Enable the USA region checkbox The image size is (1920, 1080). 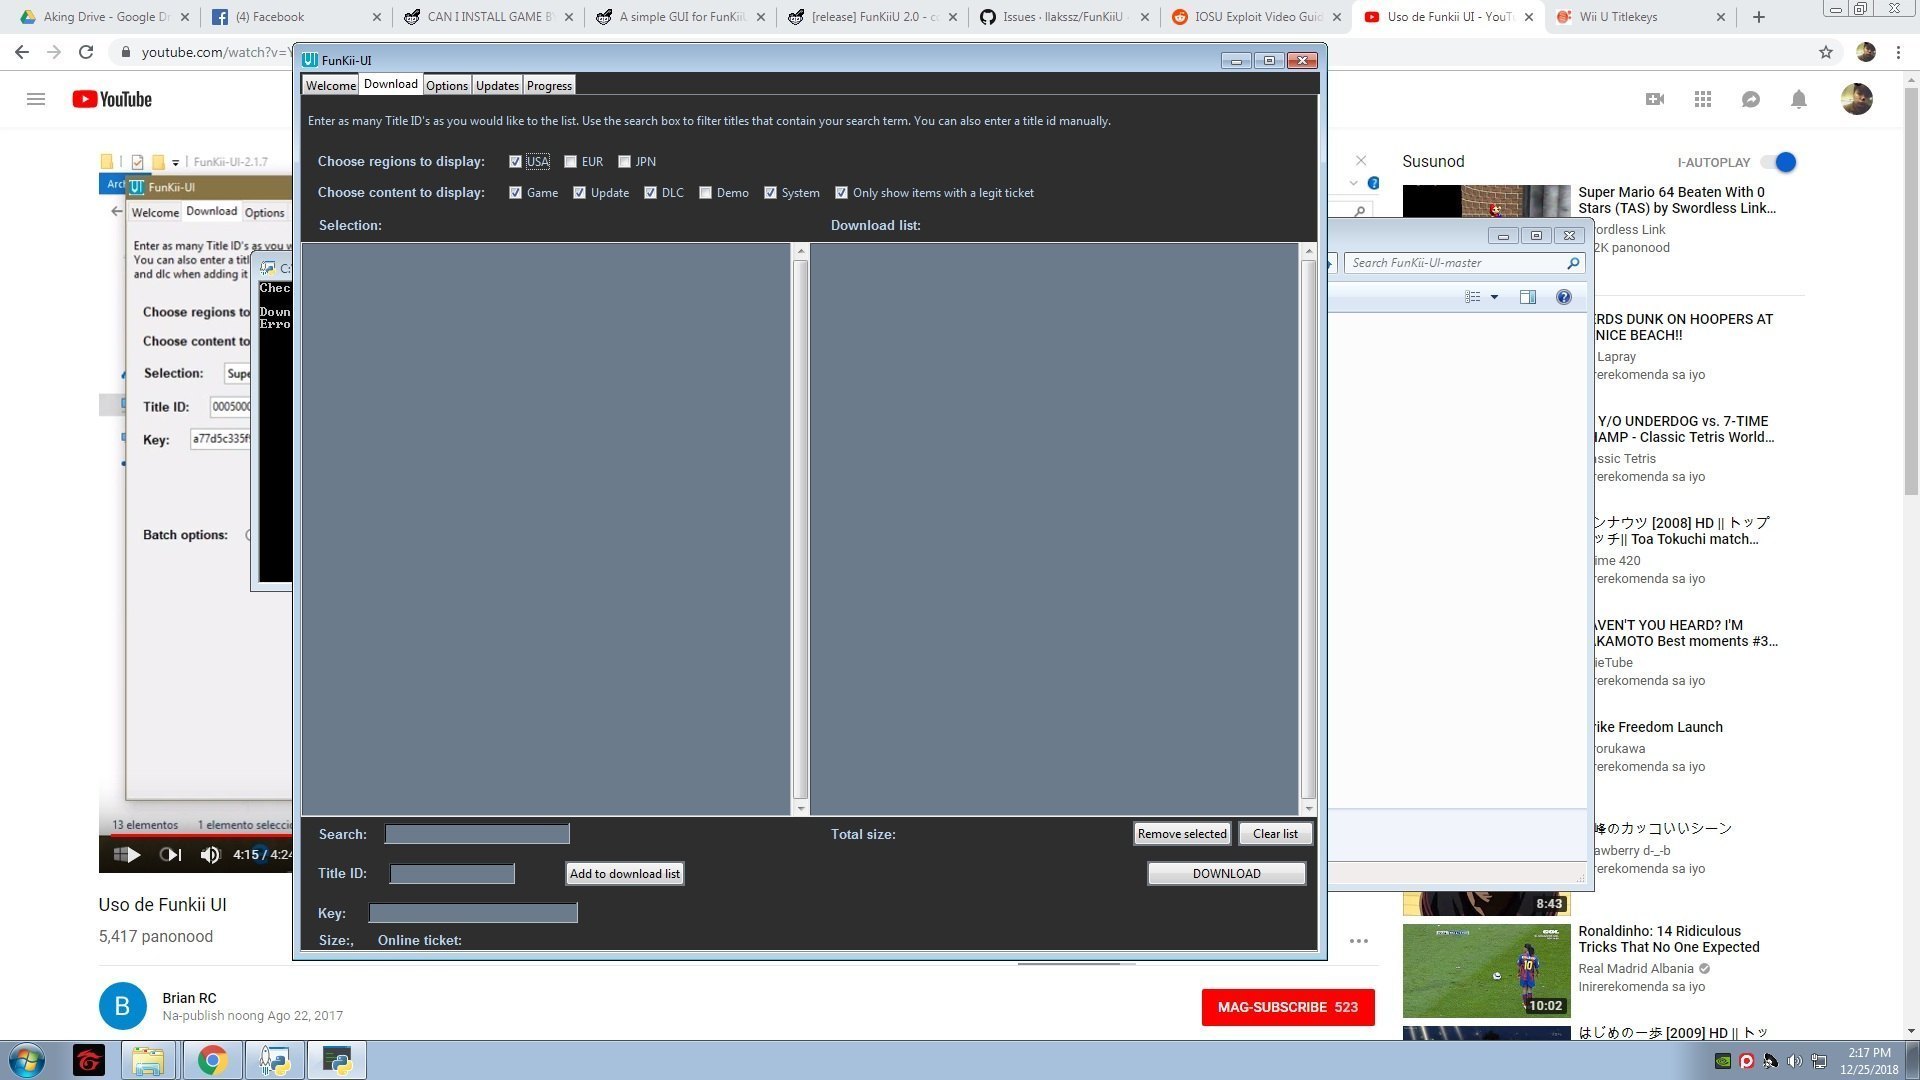pos(515,162)
